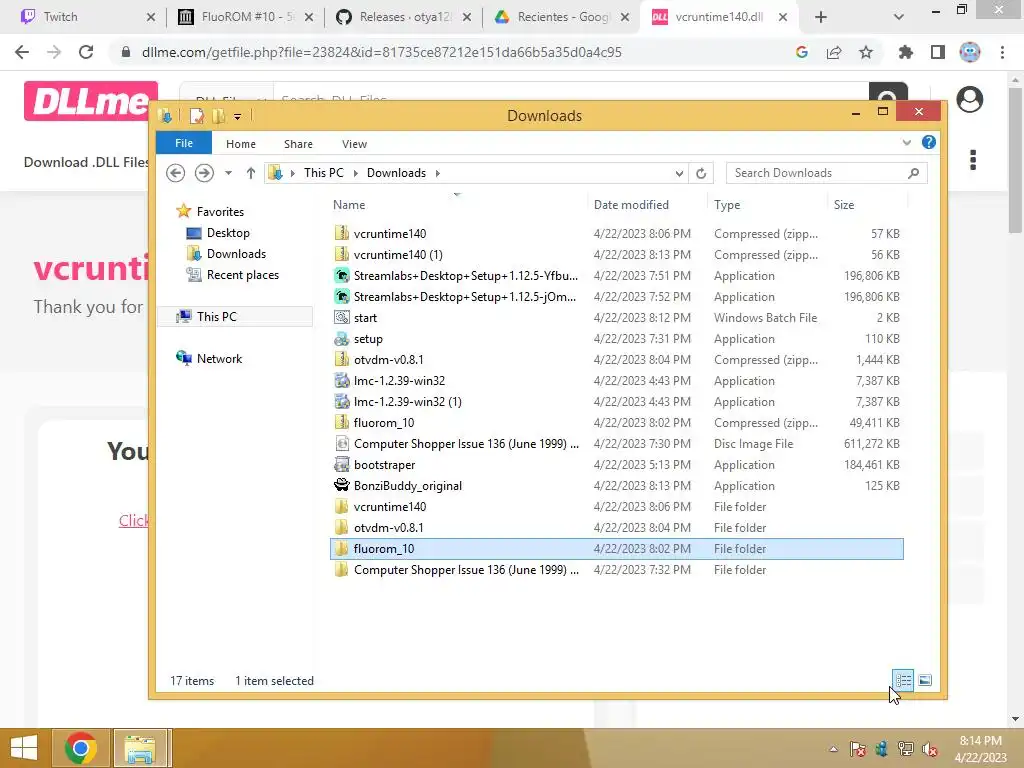The image size is (1024, 768).
Task: Select lmc-1.2.39-win32 (1) application
Action: (616, 401)
